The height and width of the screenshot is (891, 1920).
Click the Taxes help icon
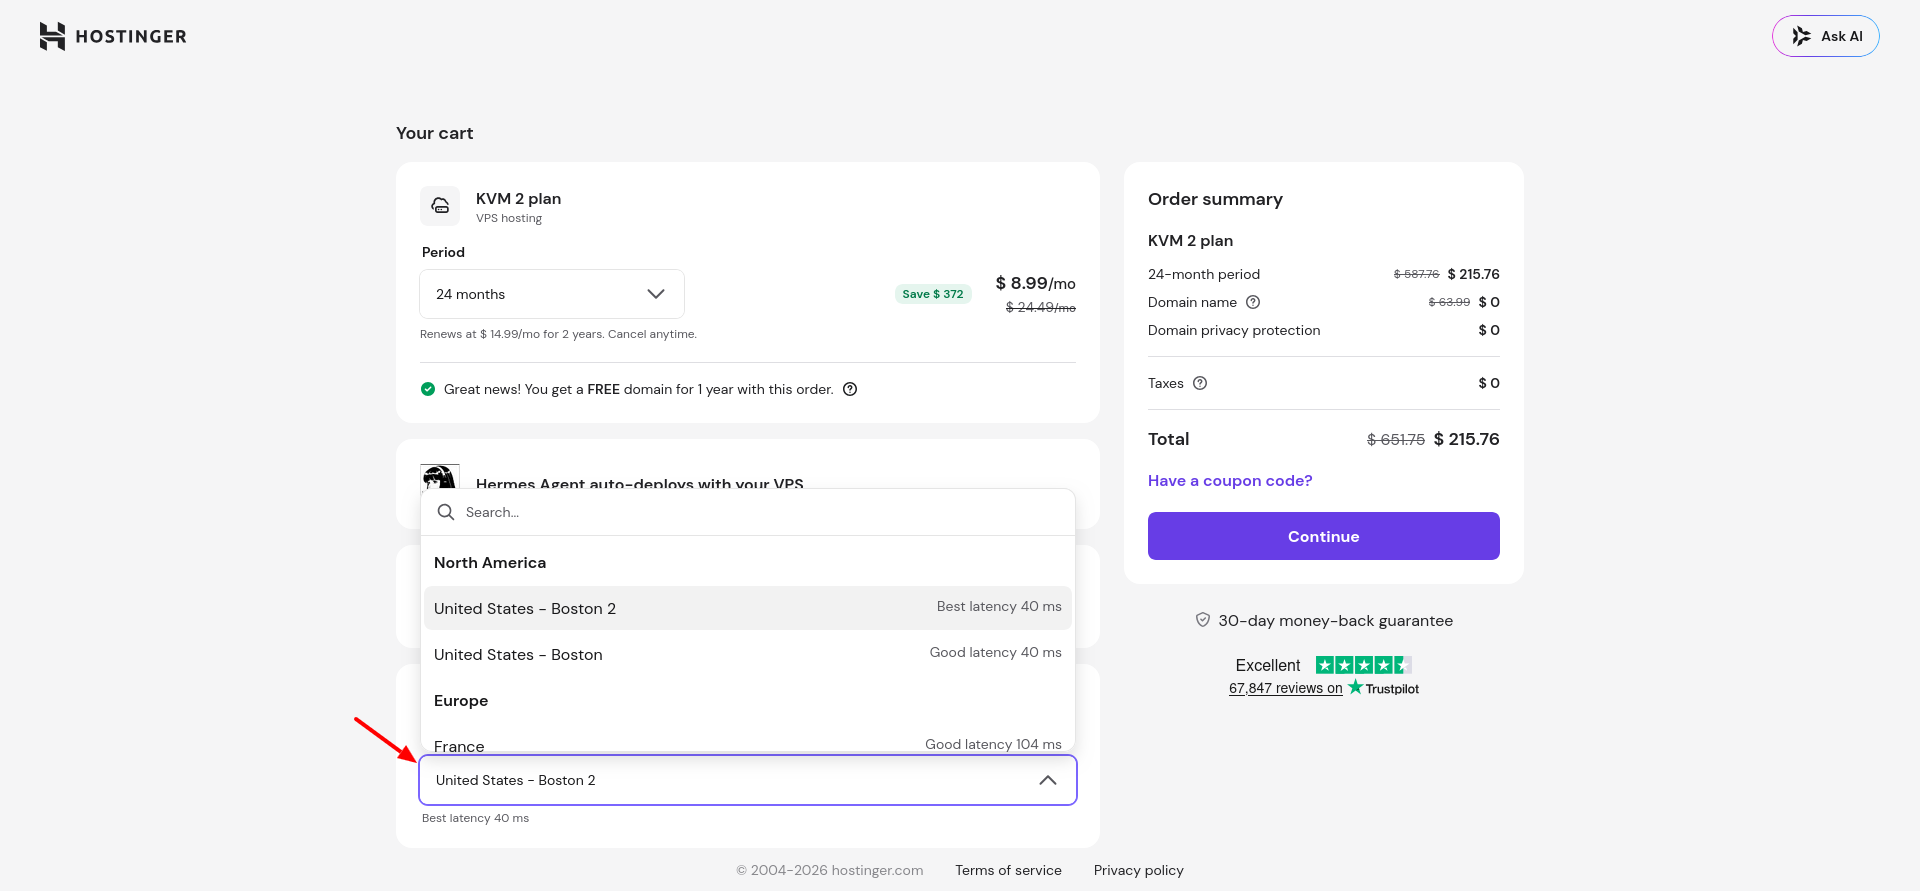click(x=1200, y=383)
